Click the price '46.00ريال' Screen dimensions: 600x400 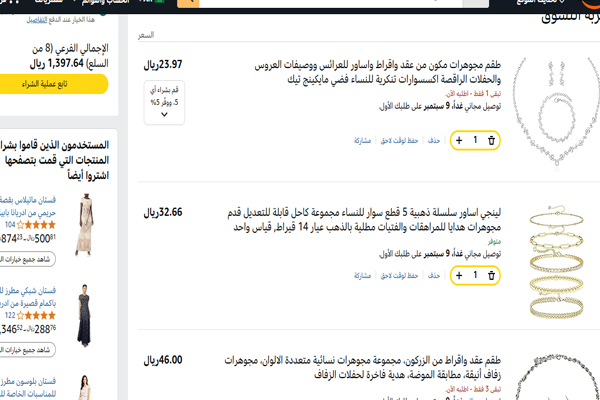pos(163,360)
